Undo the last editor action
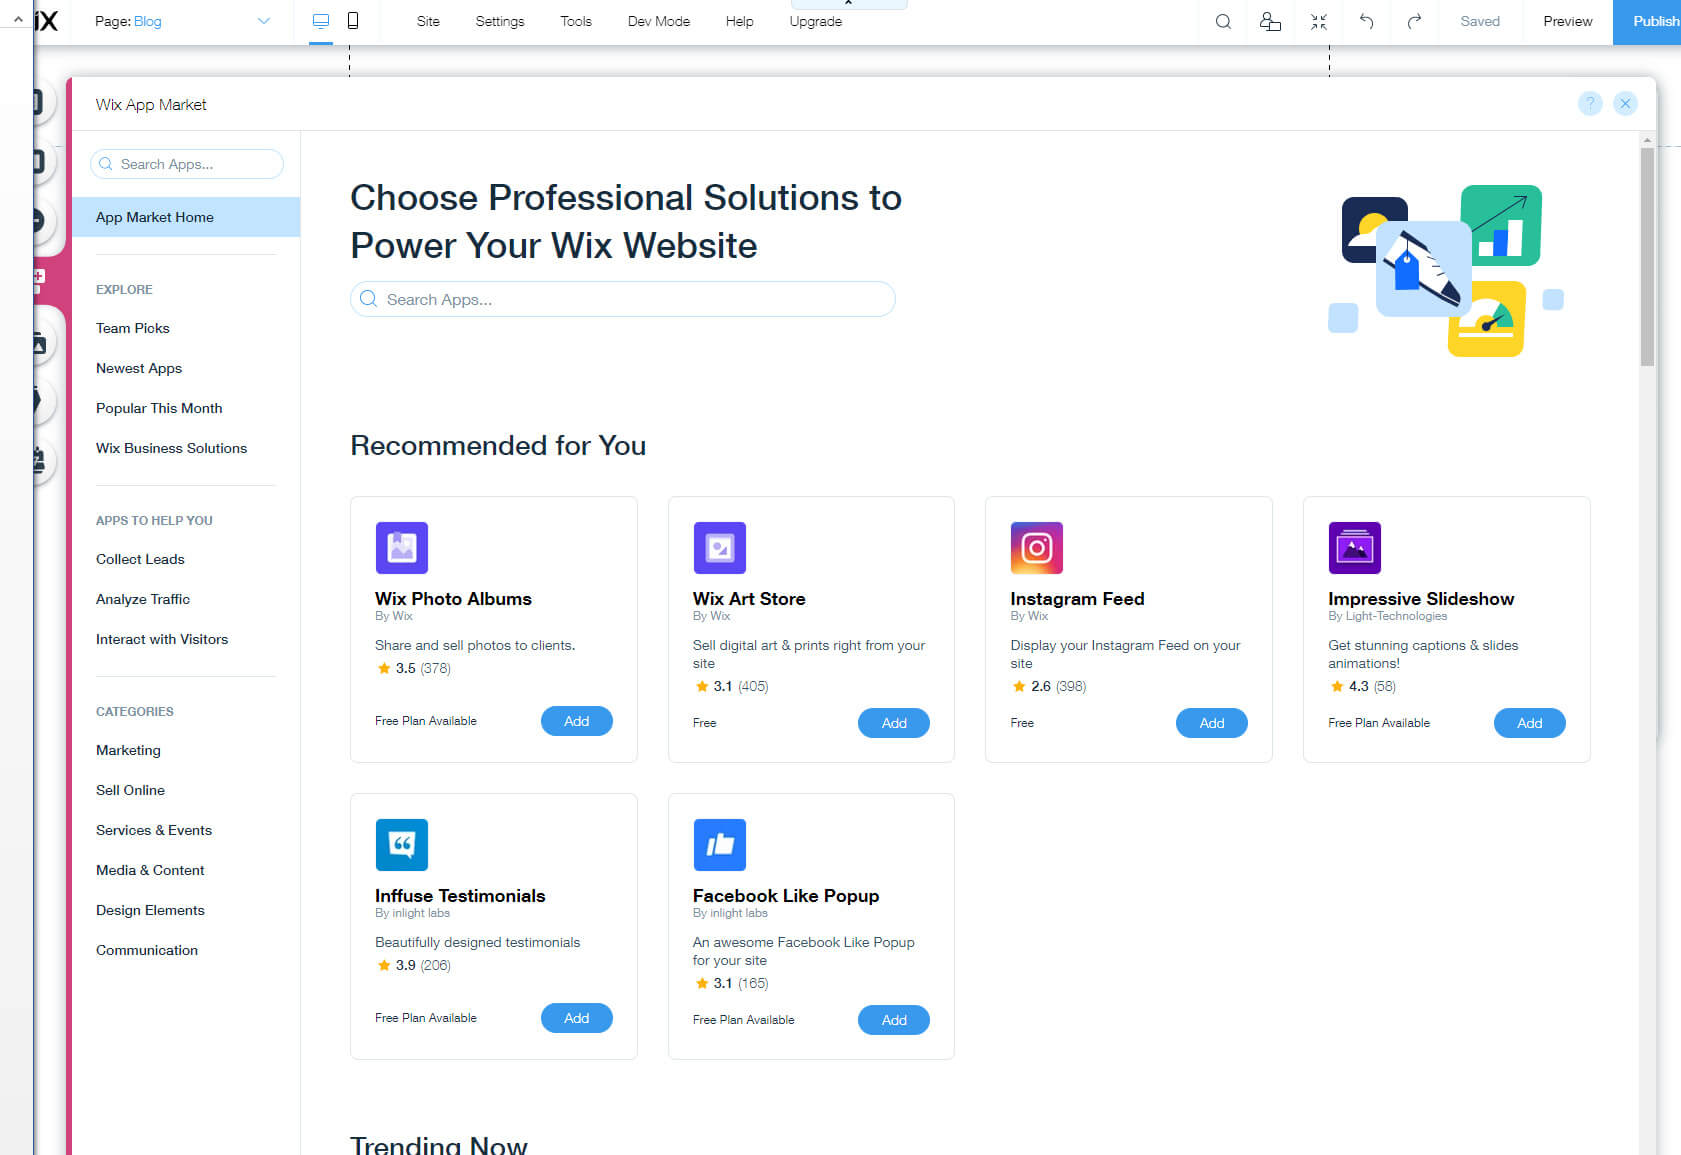 (x=1366, y=21)
